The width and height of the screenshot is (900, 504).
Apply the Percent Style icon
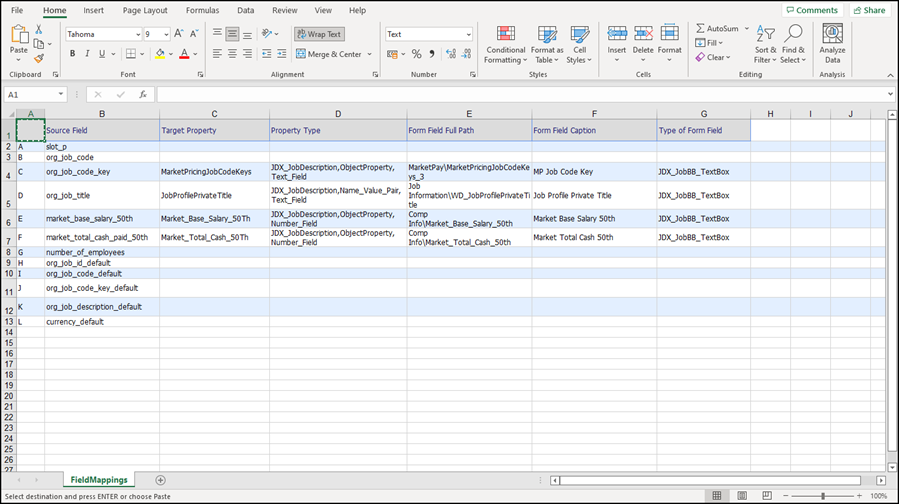417,54
